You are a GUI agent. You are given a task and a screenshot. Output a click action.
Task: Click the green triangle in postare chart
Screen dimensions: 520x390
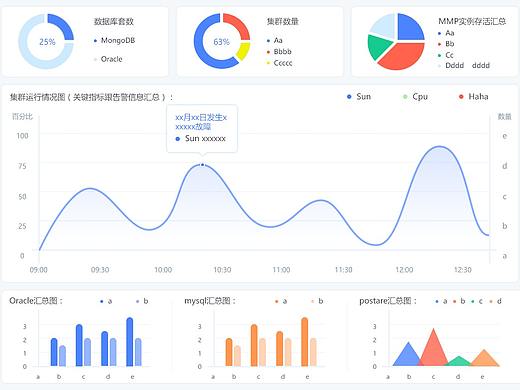(x=459, y=362)
